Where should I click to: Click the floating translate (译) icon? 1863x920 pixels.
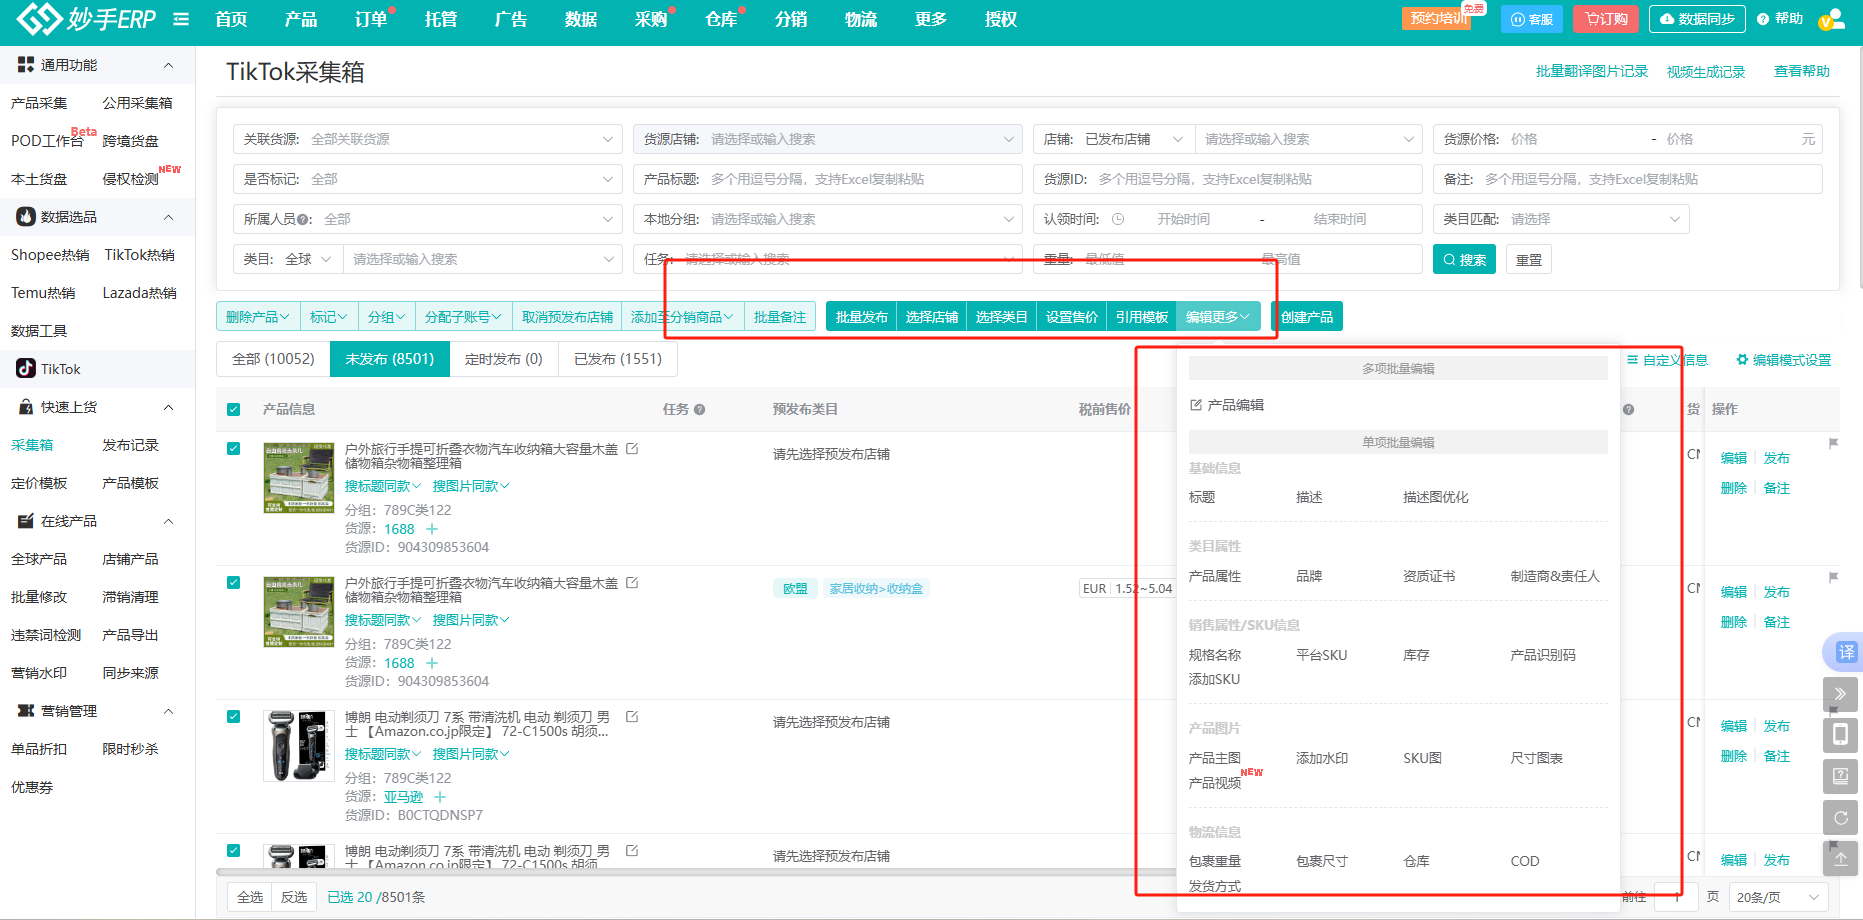(x=1845, y=652)
